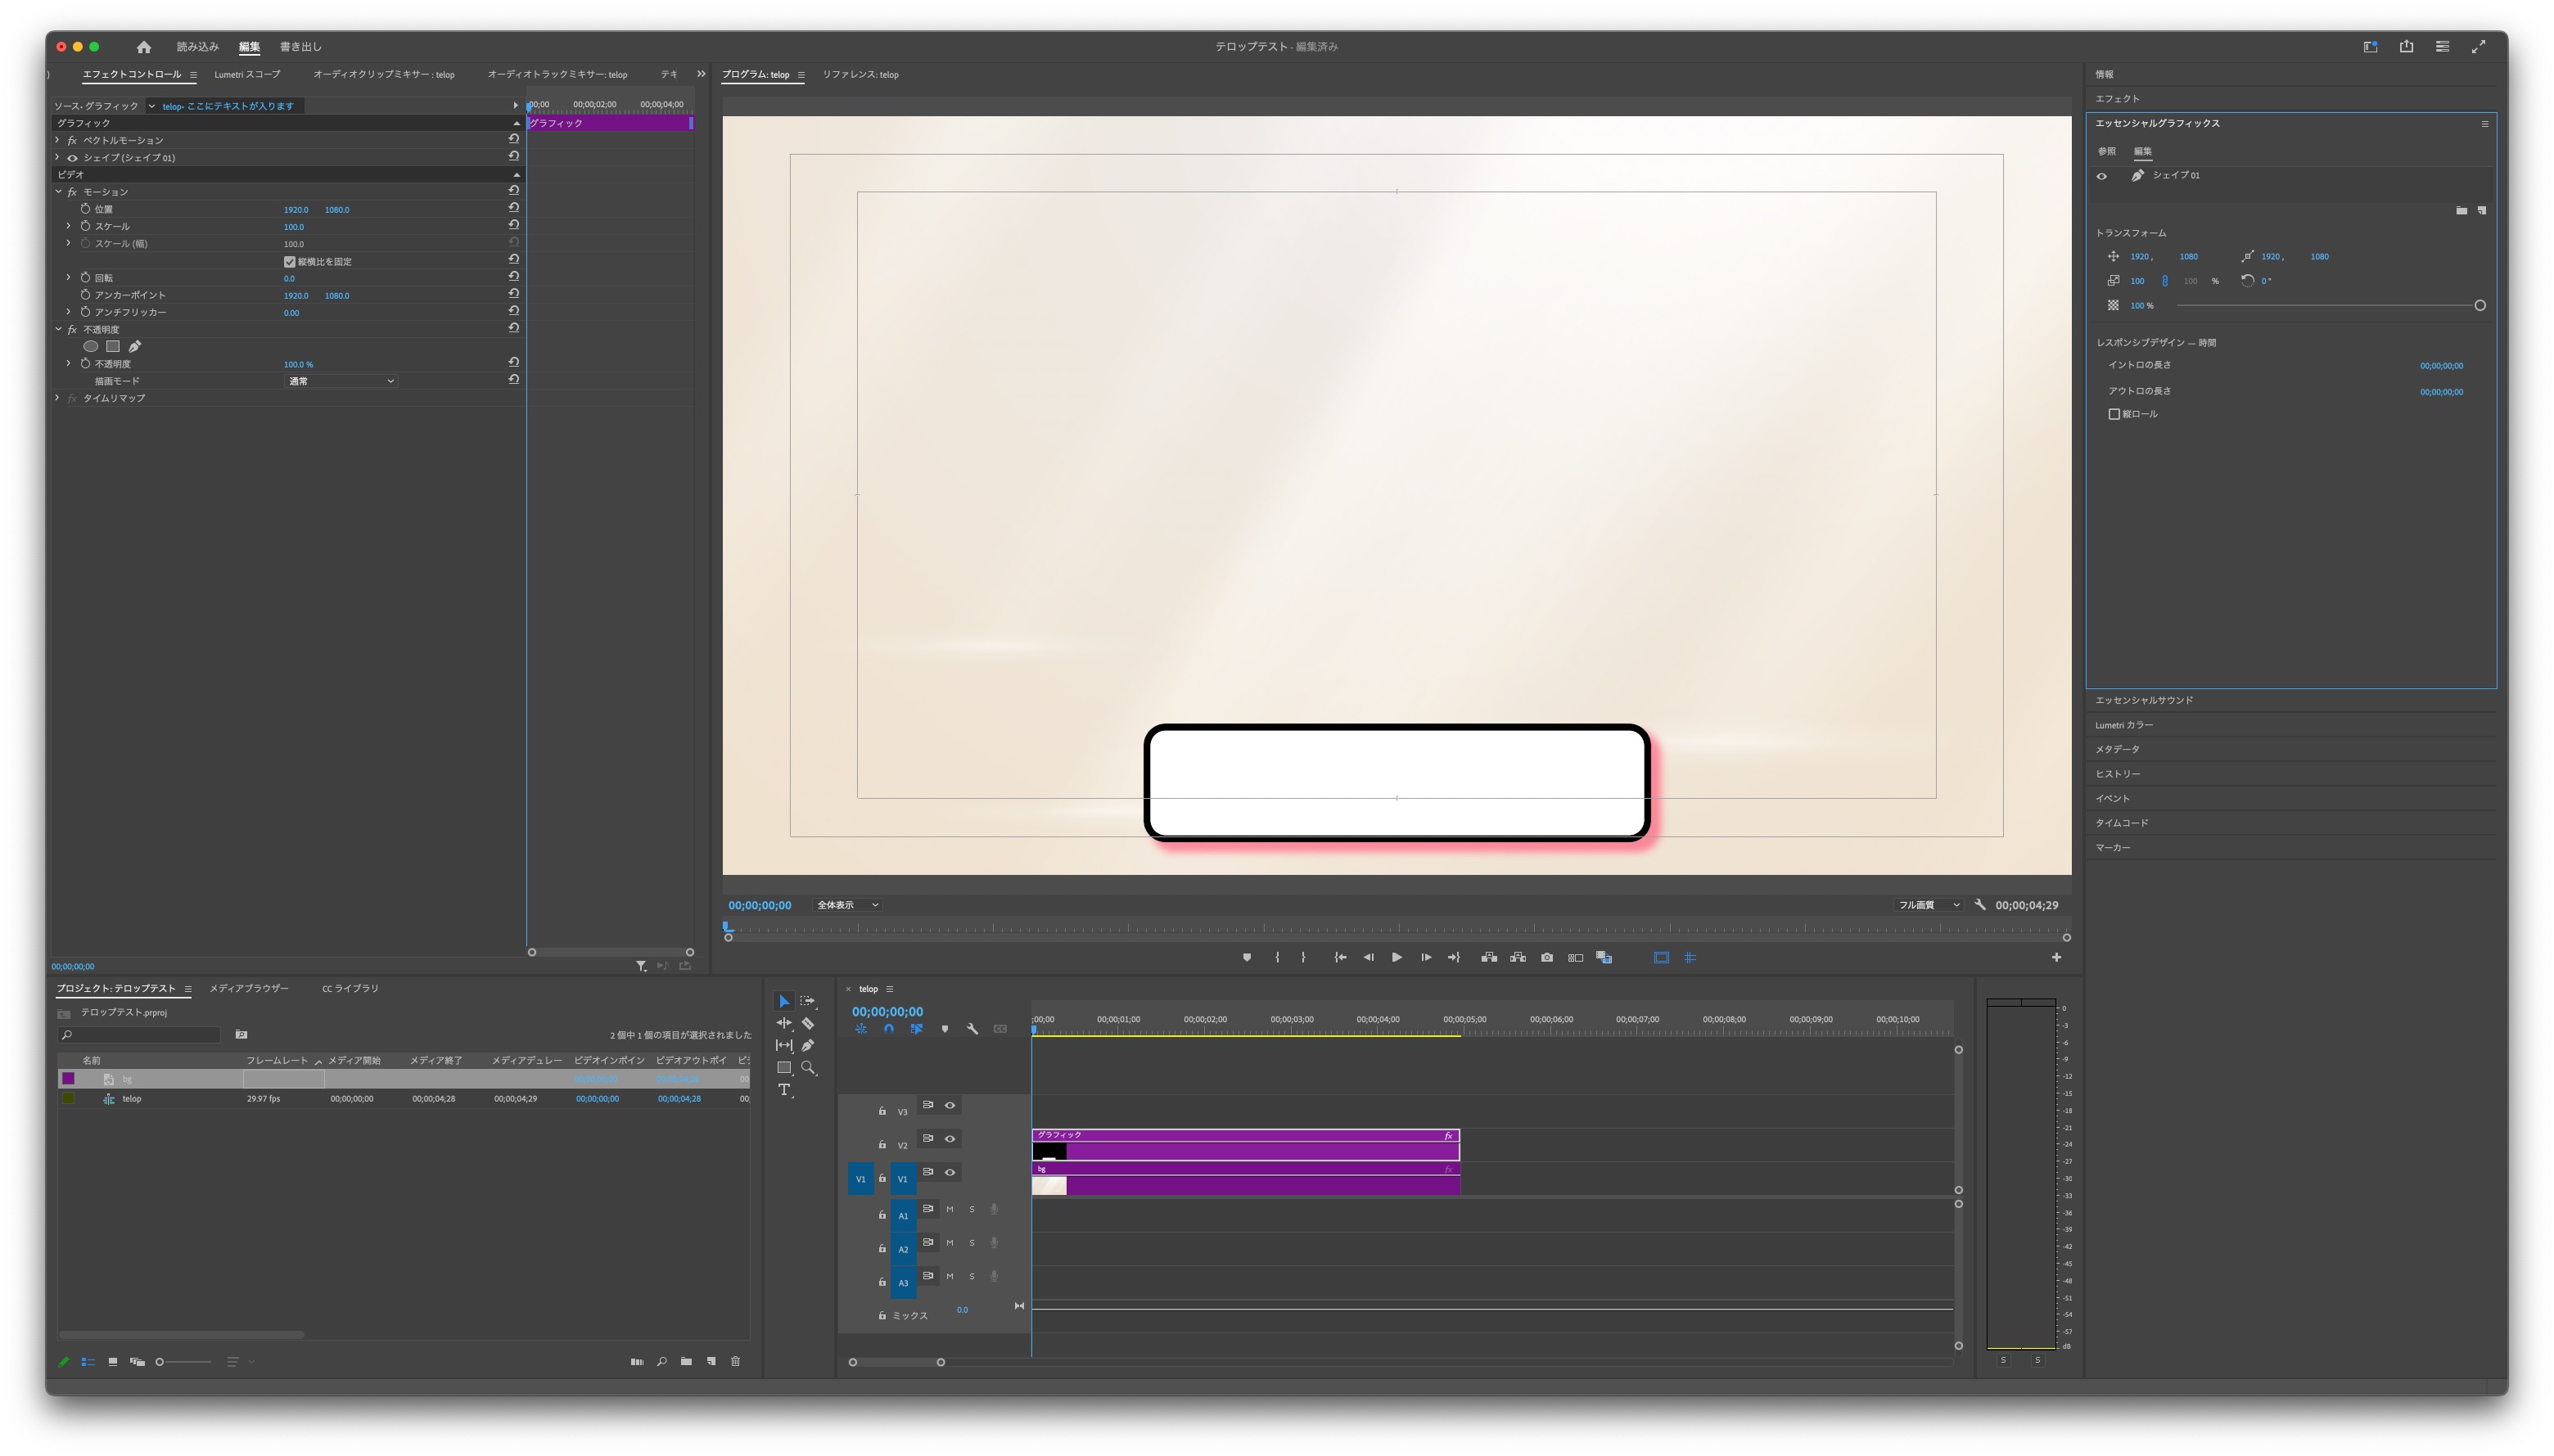Select the Slip tool
The image size is (2554, 1456).
tap(784, 1045)
